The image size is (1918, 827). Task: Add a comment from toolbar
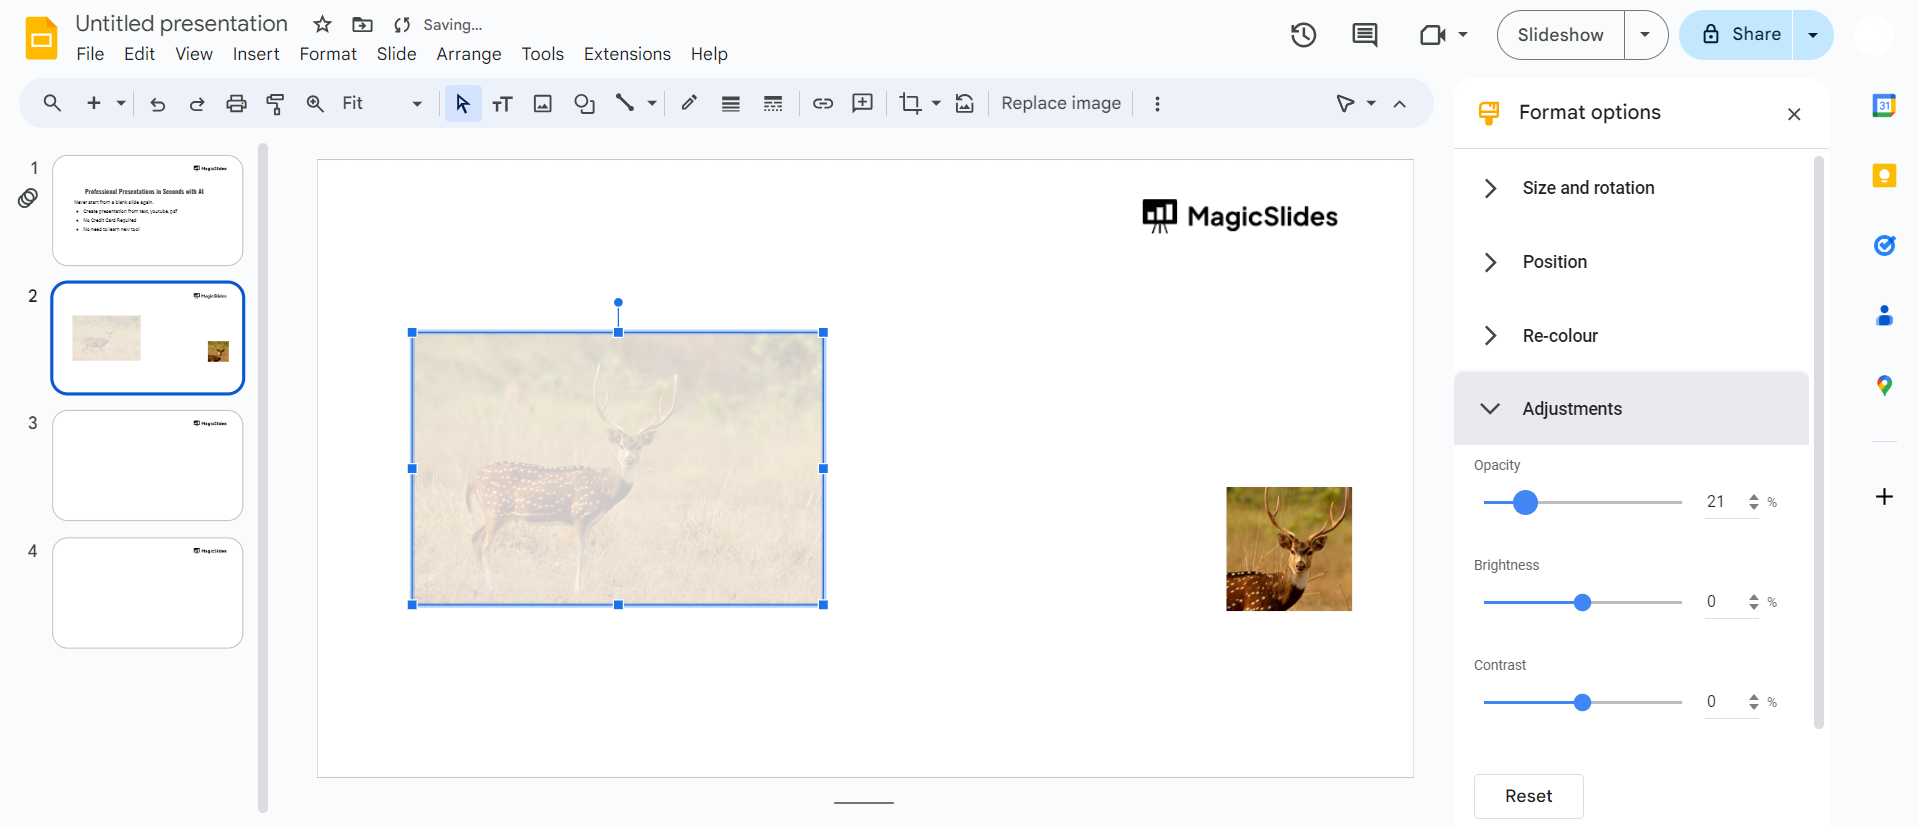tap(862, 103)
